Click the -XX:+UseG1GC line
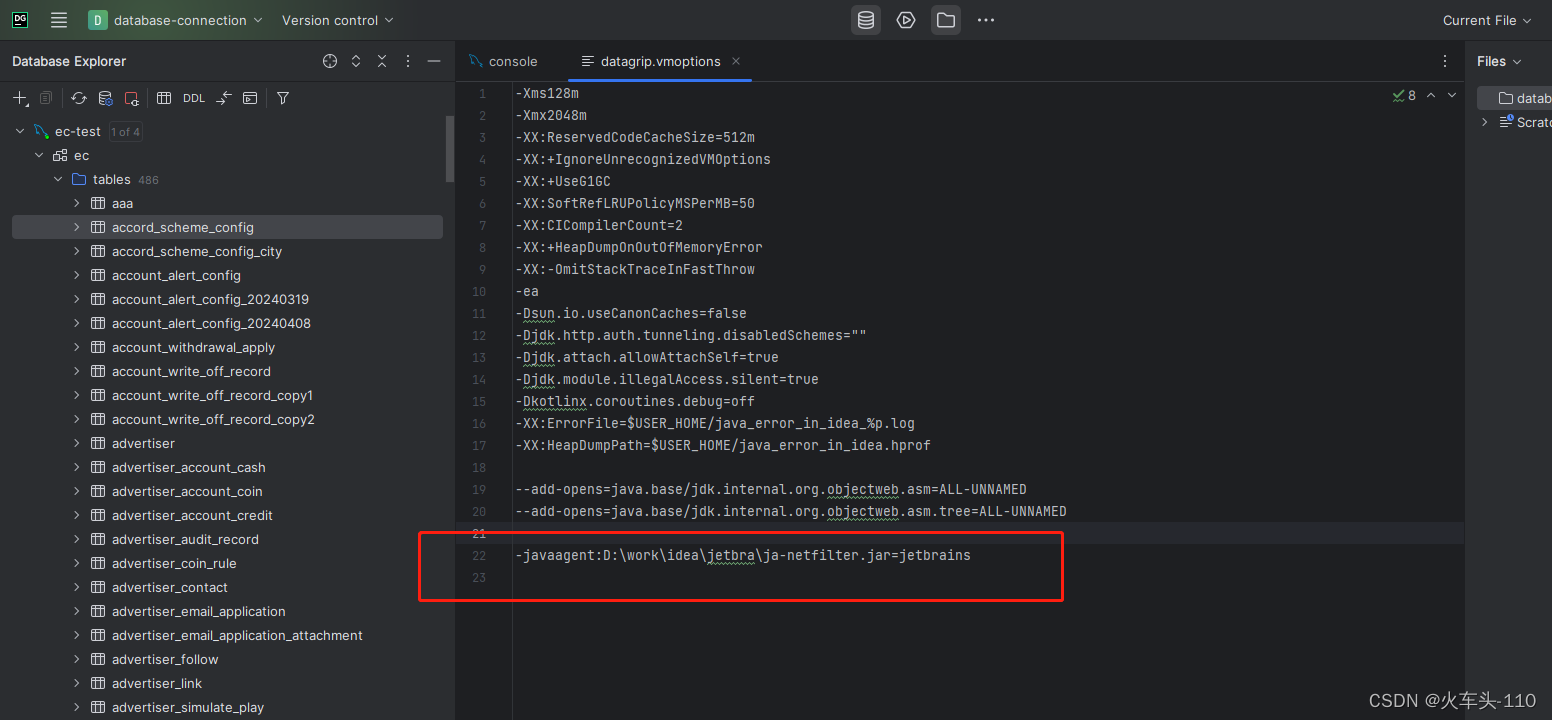 [x=563, y=181]
